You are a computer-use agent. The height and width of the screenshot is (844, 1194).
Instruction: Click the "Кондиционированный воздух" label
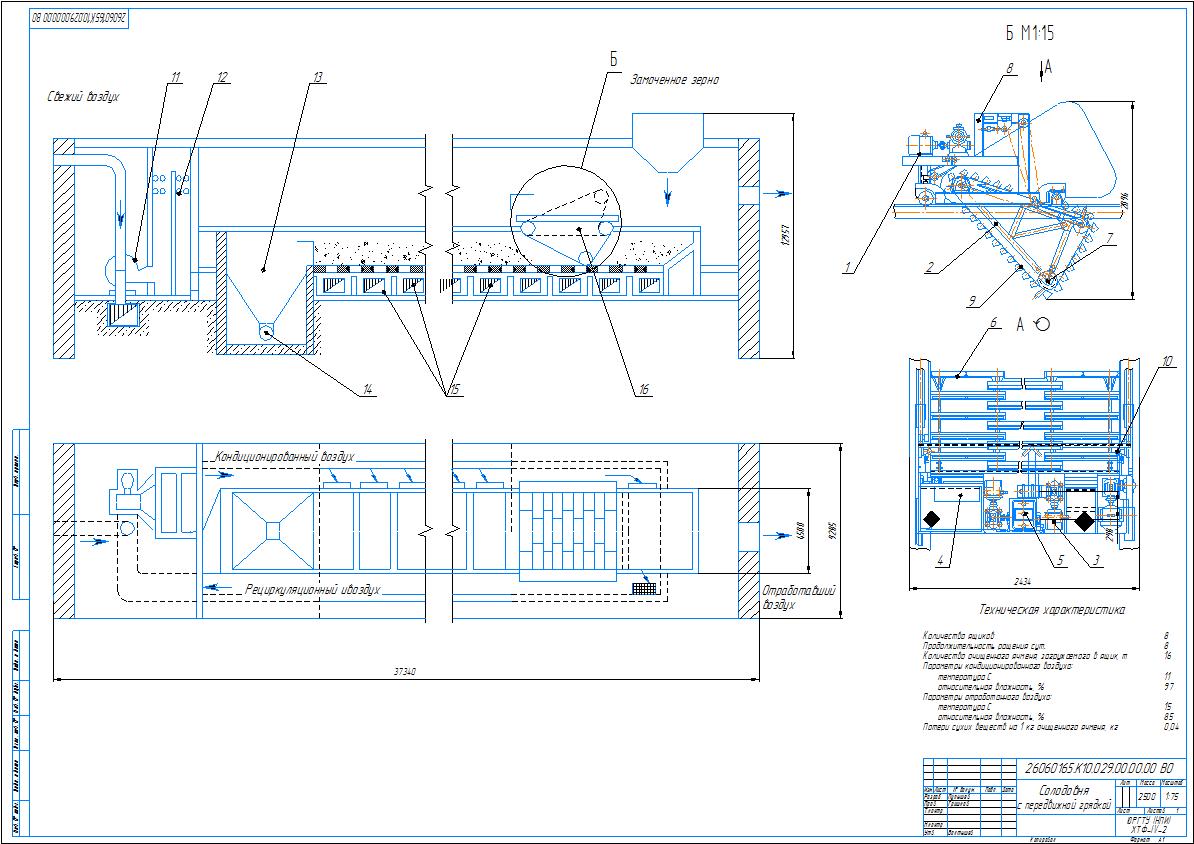click(284, 457)
